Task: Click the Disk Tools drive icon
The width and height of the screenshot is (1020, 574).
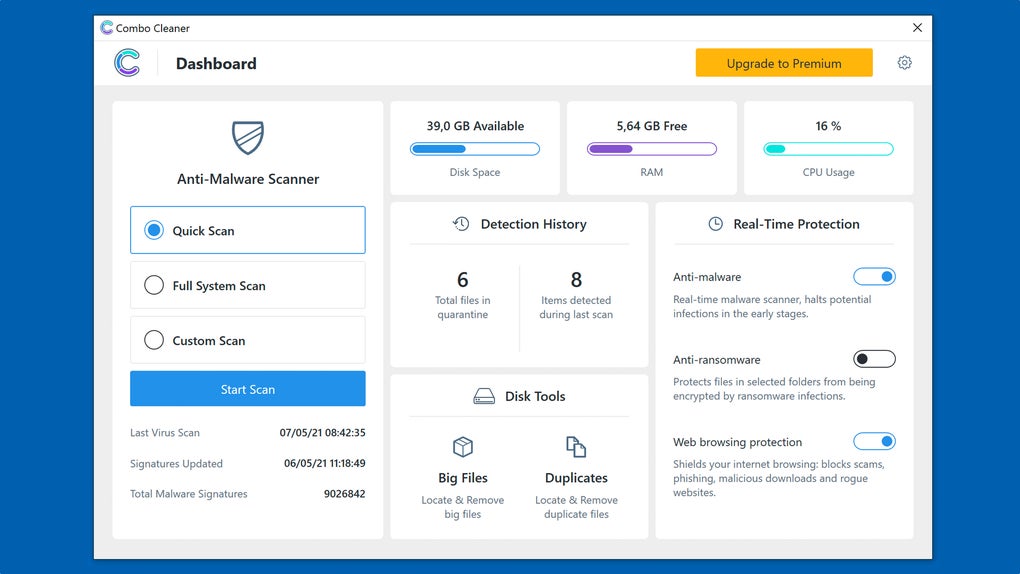Action: 484,396
